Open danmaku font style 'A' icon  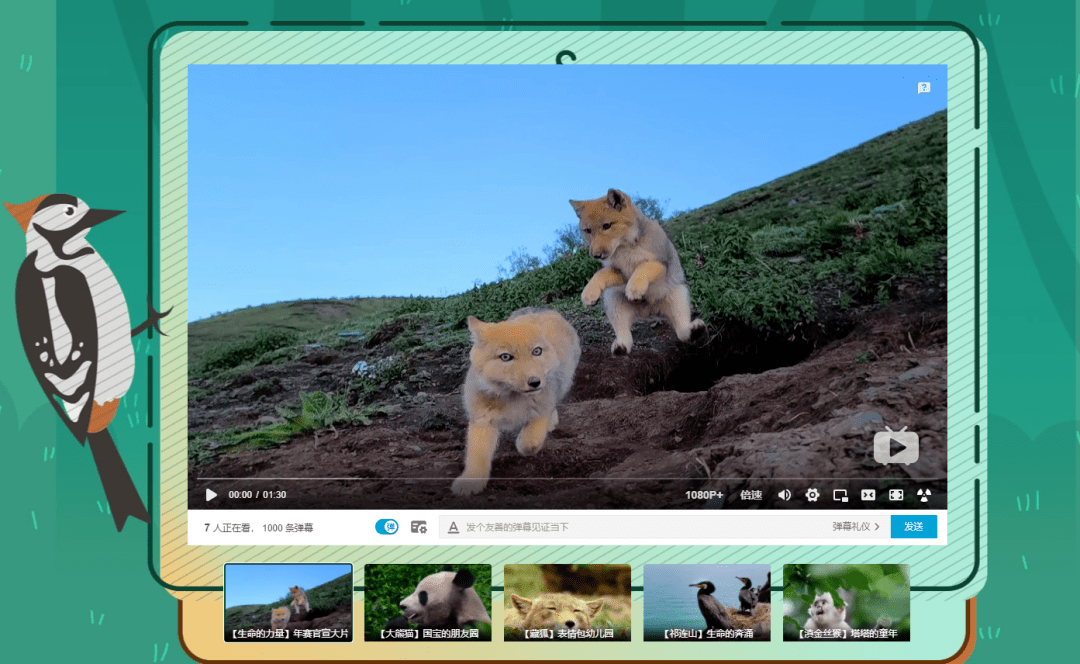[x=453, y=527]
